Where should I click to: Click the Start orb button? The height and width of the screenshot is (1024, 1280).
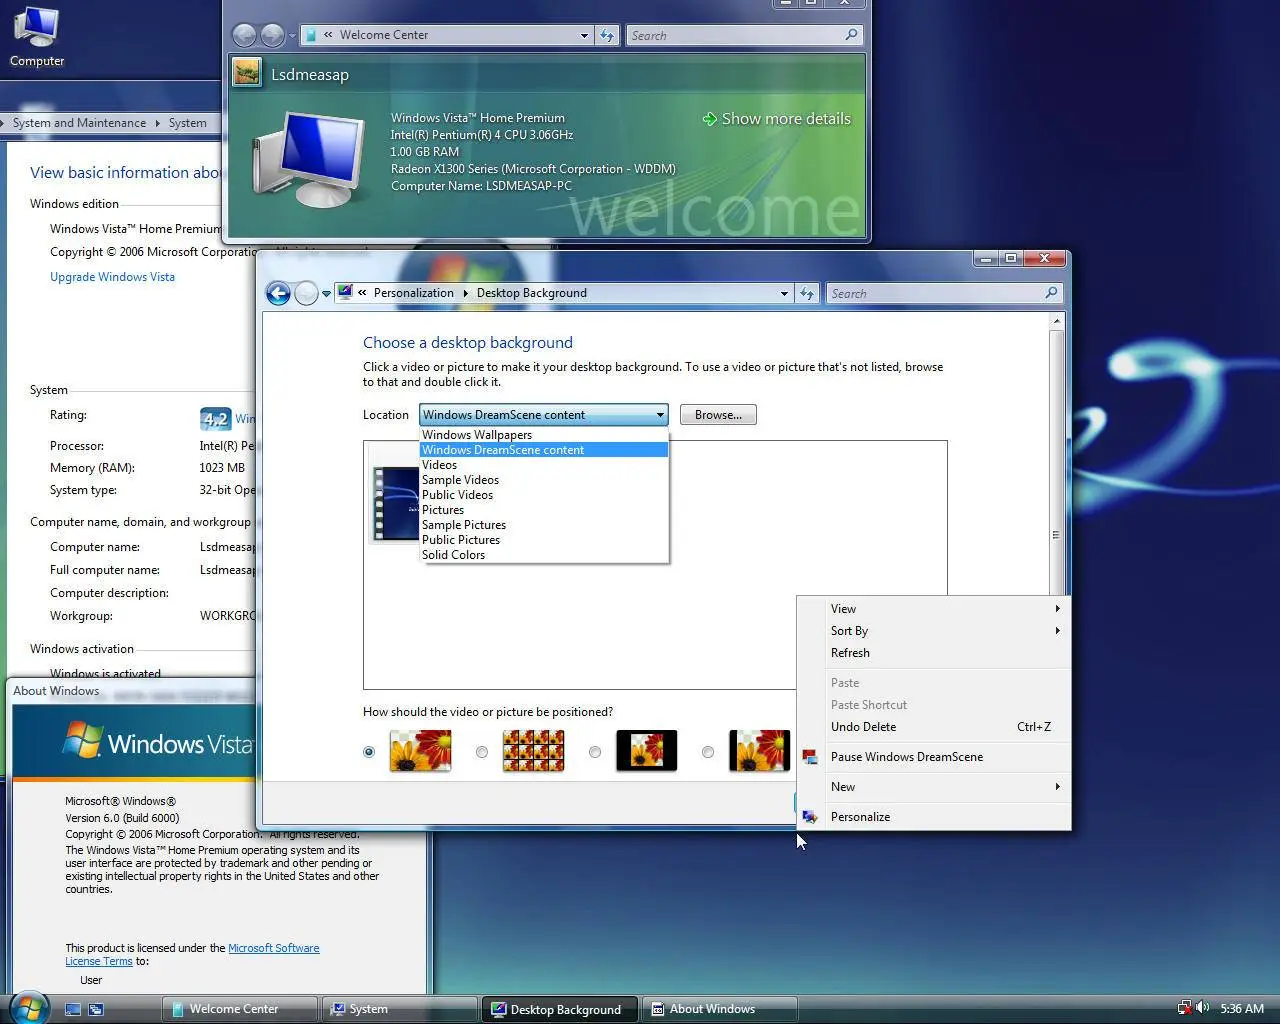point(27,1007)
